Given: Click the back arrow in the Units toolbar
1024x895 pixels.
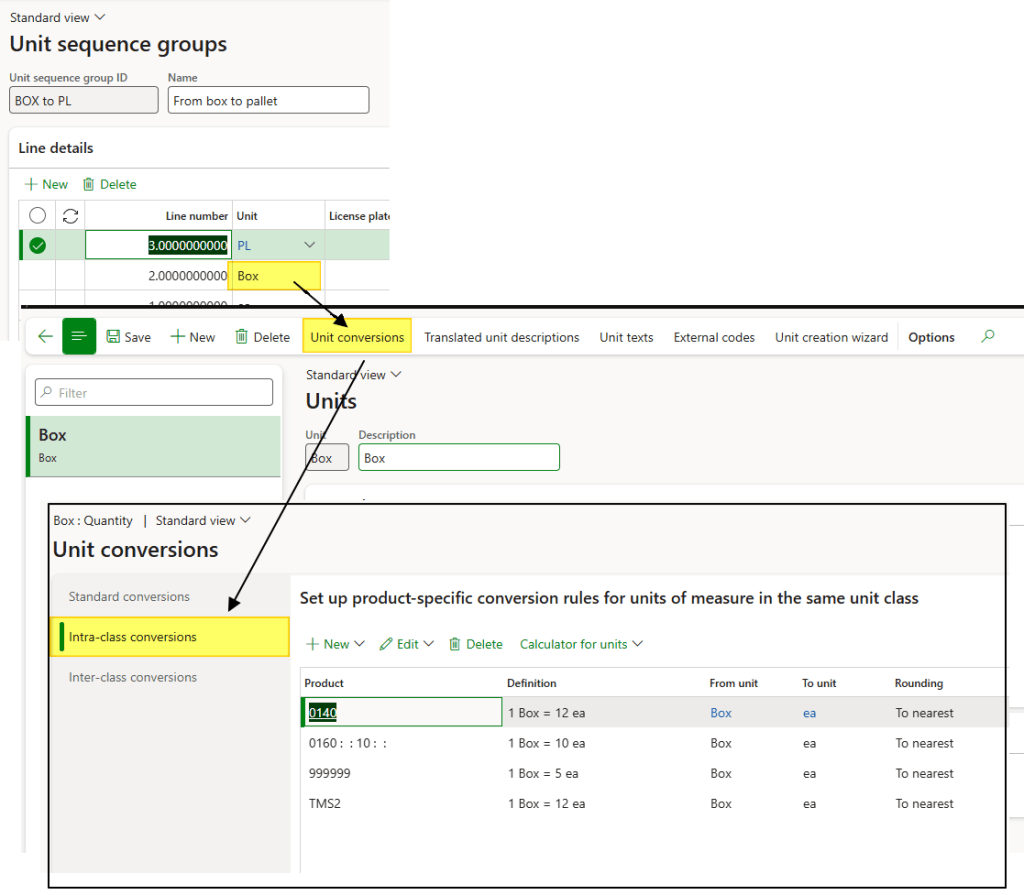Looking at the screenshot, I should [x=45, y=337].
